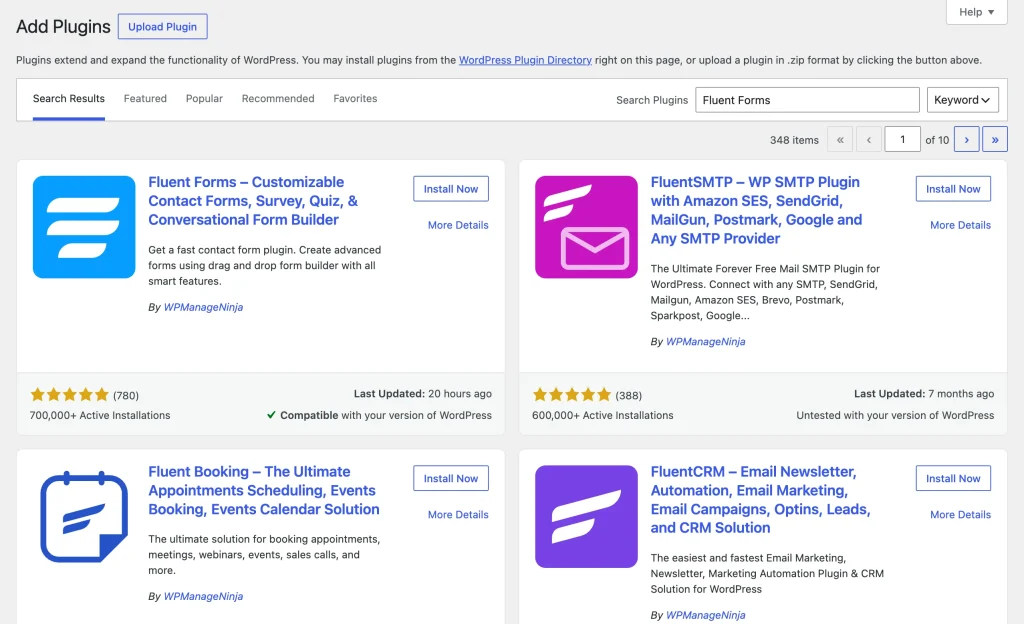Click 'Untested with your version of WordPress'
Image resolution: width=1024 pixels, height=624 pixels.
[x=895, y=415]
